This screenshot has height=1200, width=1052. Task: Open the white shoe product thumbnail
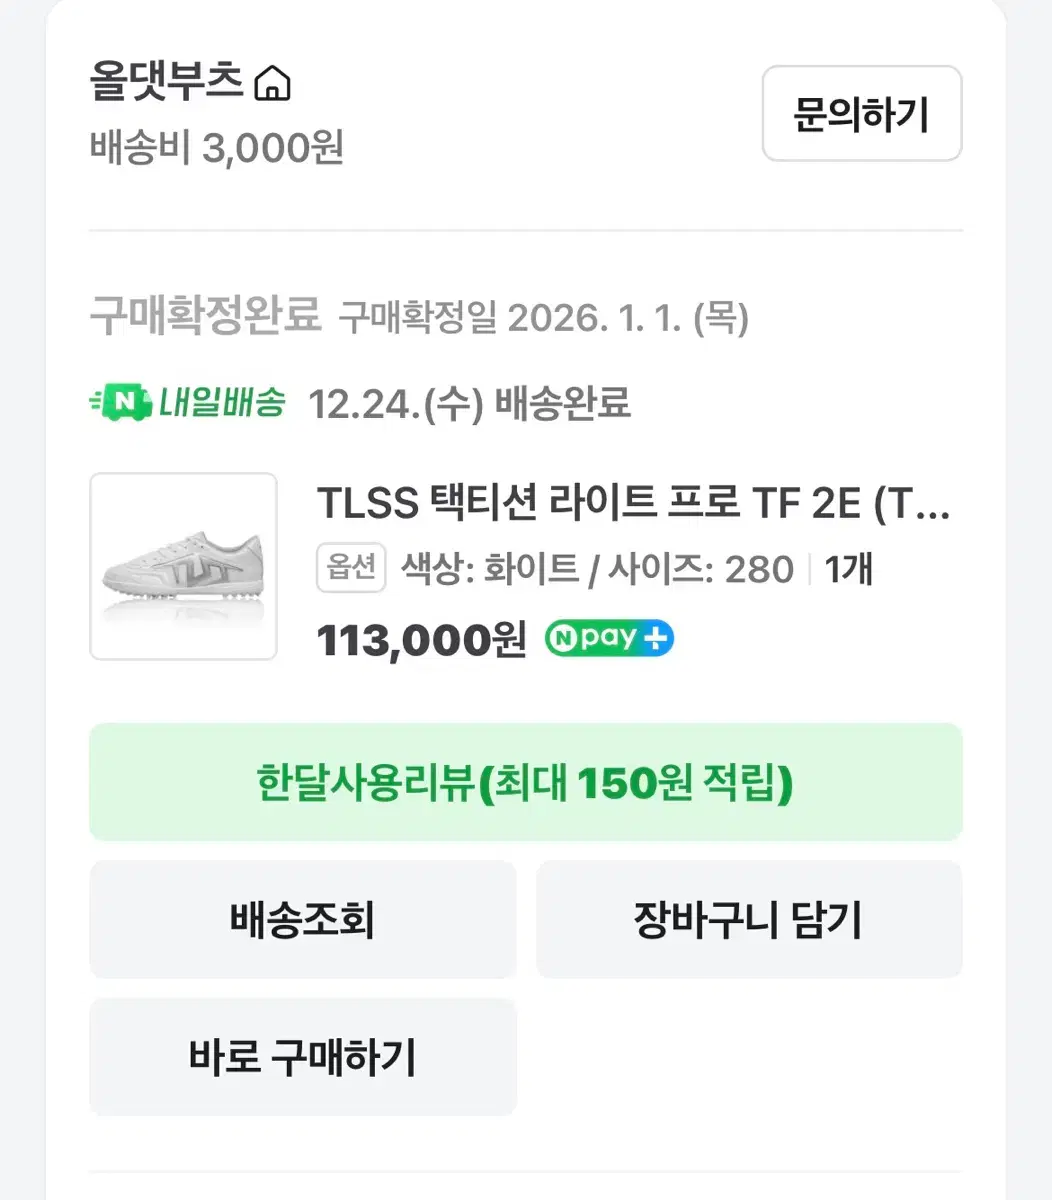point(183,566)
